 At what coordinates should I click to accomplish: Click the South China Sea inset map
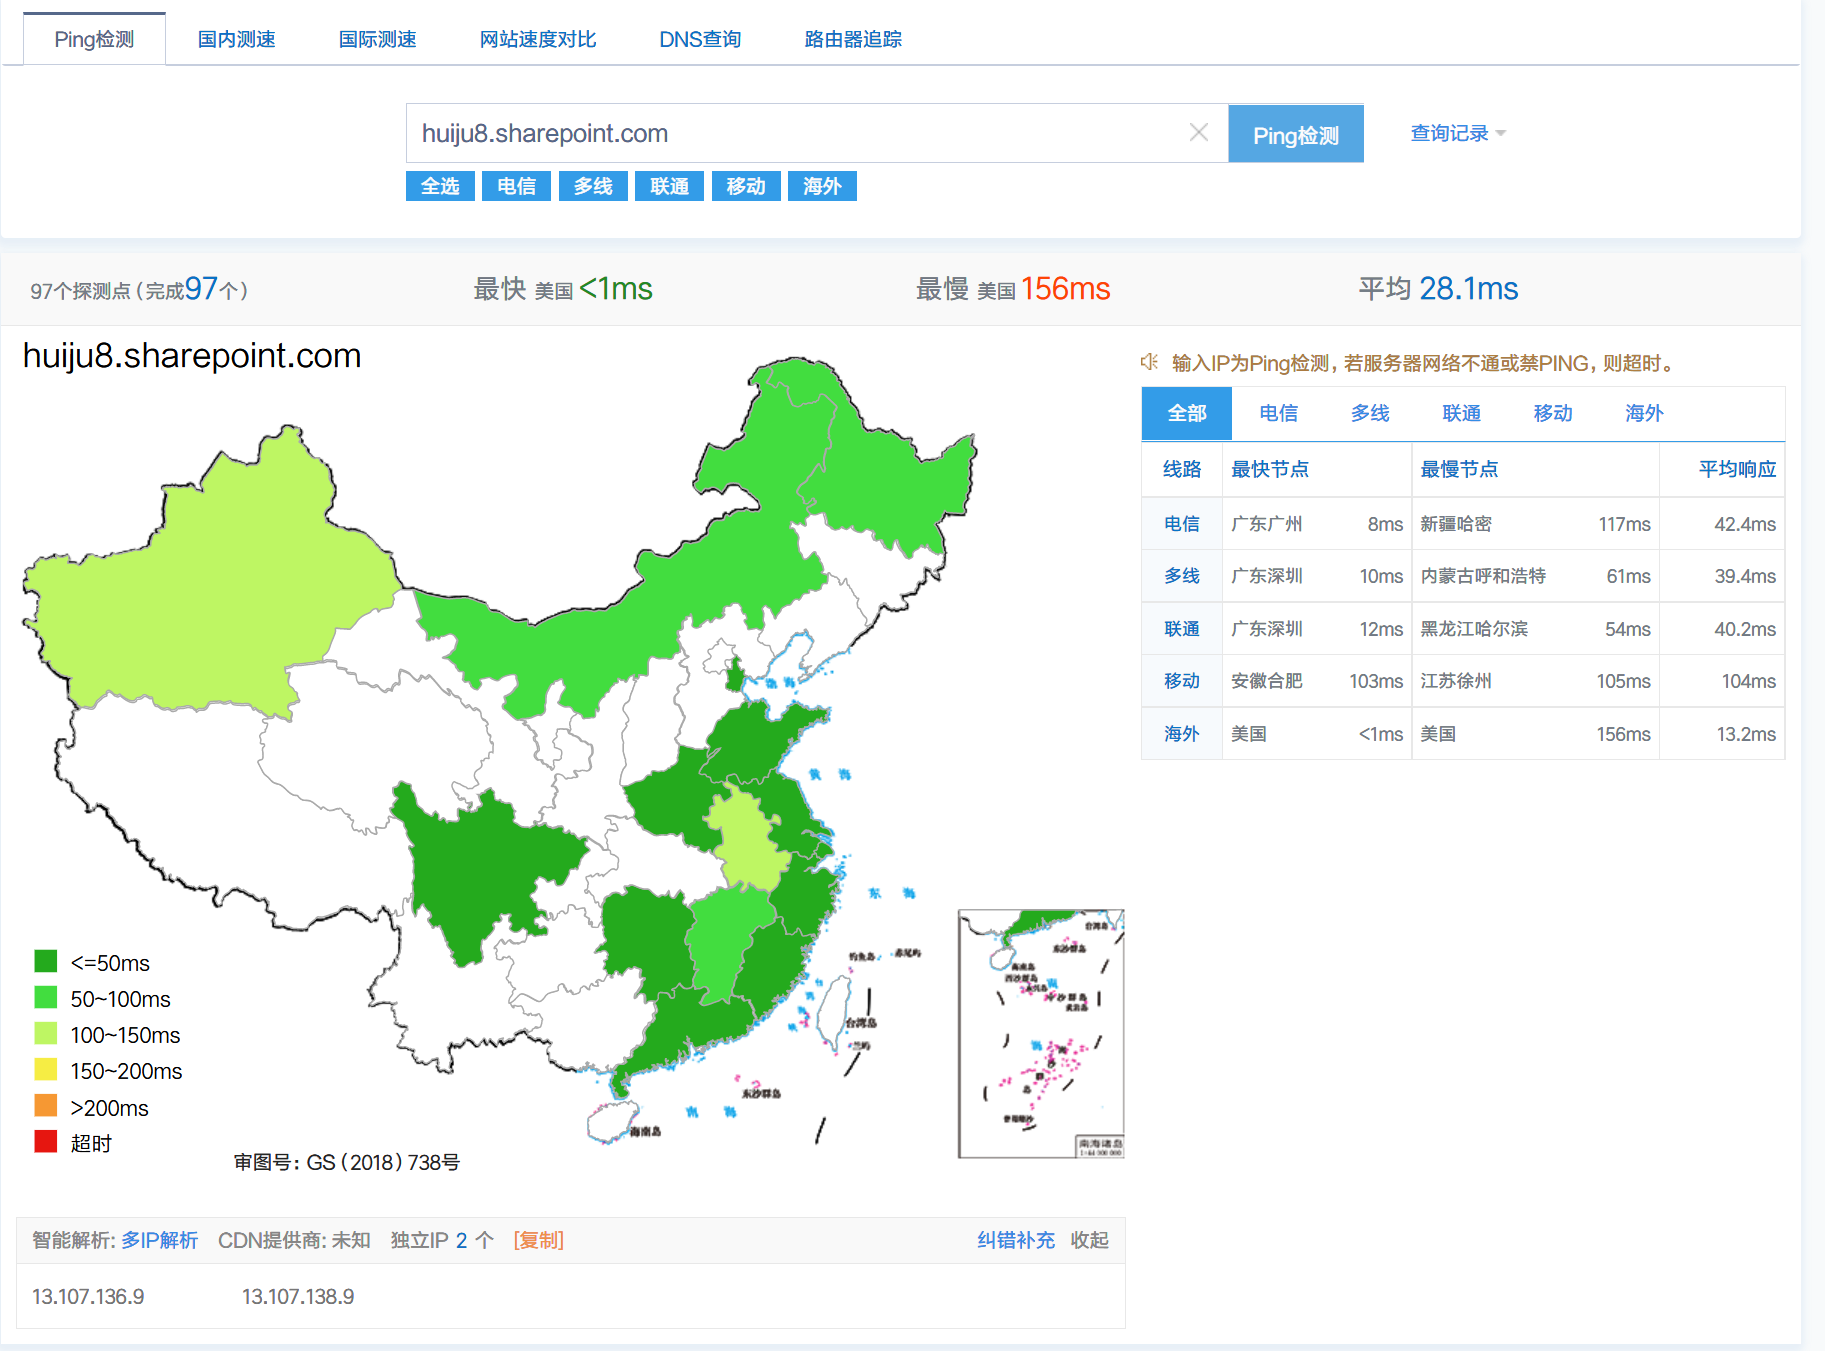1040,1033
